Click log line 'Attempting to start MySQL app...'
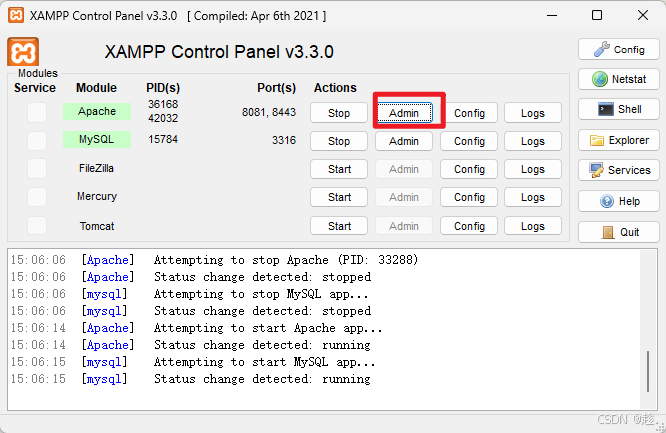This screenshot has height=433, width=666. [264, 362]
